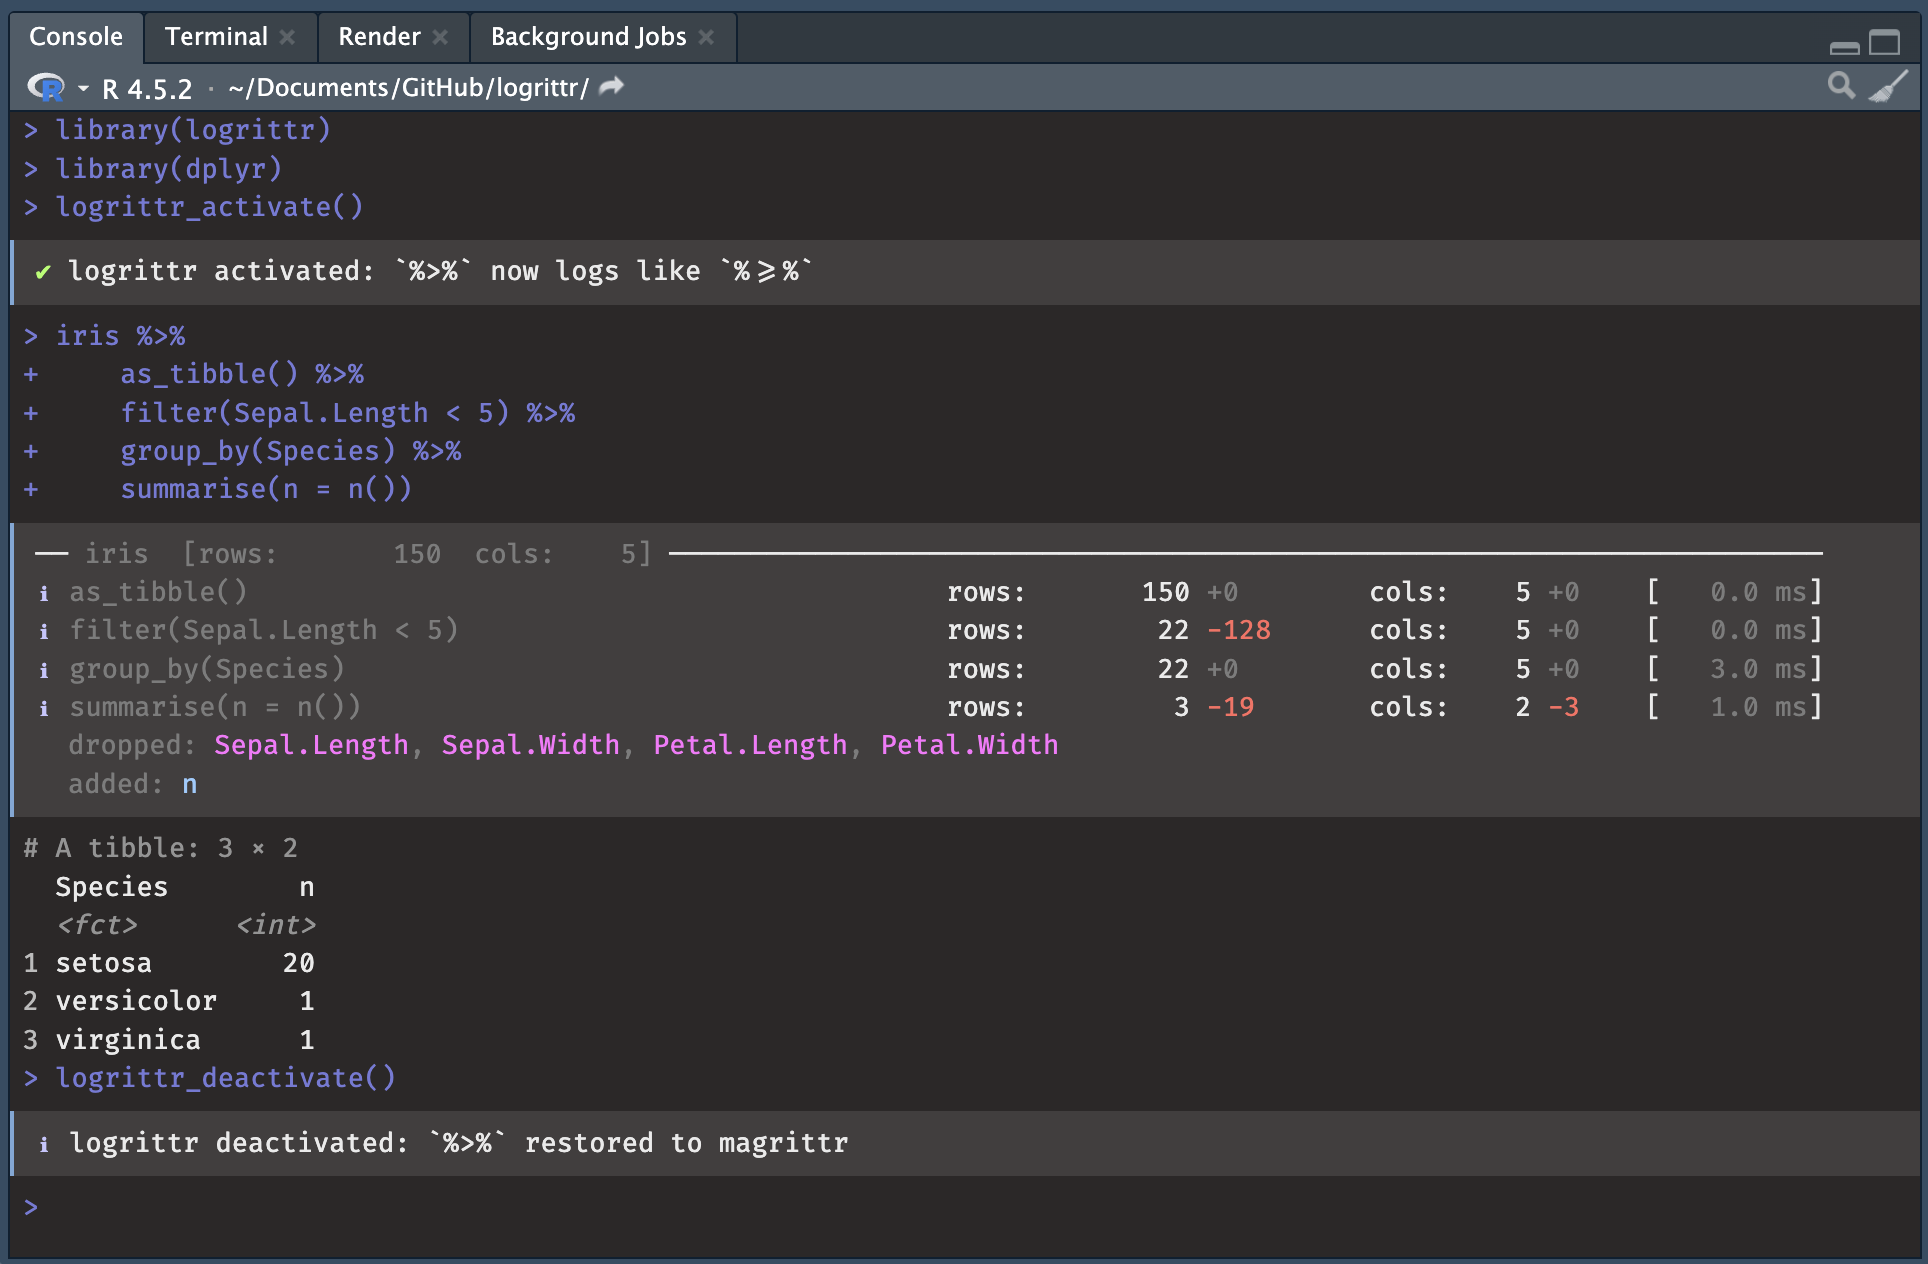
Task: Click the summarise(n = n()) input line
Action: 266,489
